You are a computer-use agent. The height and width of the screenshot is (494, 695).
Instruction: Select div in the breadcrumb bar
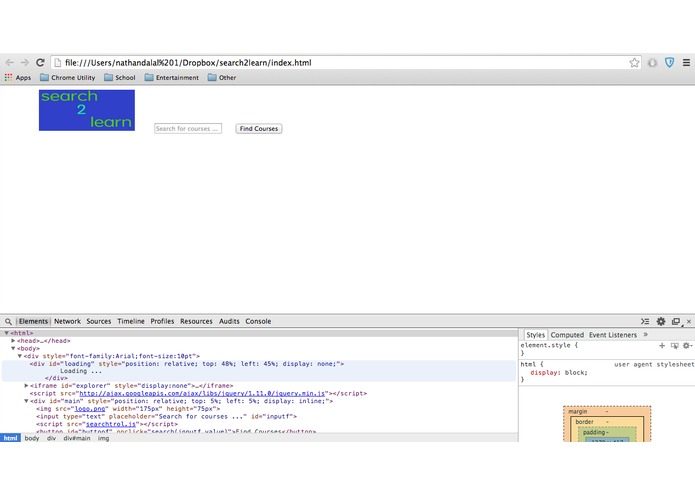51,438
